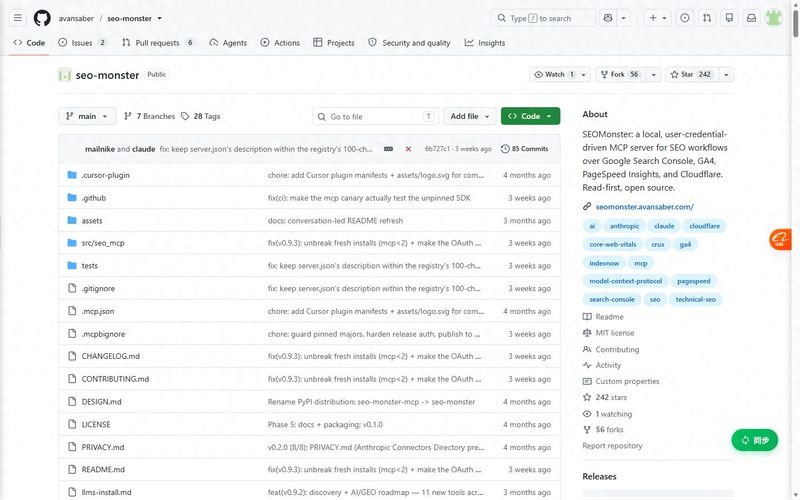This screenshot has width=800, height=500.
Task: Open the Activity sidebar link
Action: [602, 365]
